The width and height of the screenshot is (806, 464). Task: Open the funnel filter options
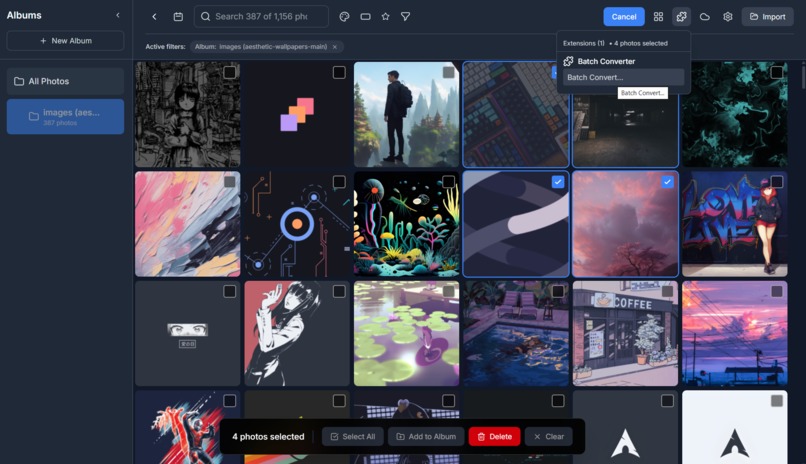point(406,16)
